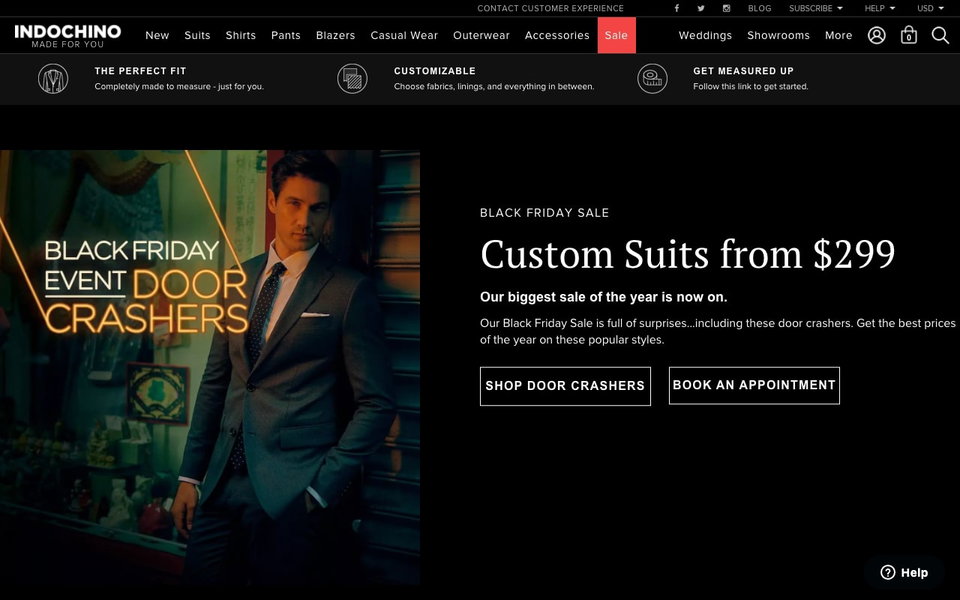
Task: Open the USD currency selector
Action: pyautogui.click(x=930, y=8)
